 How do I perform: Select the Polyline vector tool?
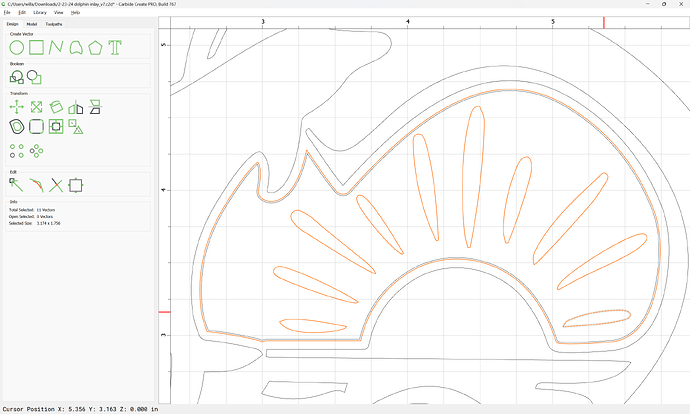click(56, 48)
